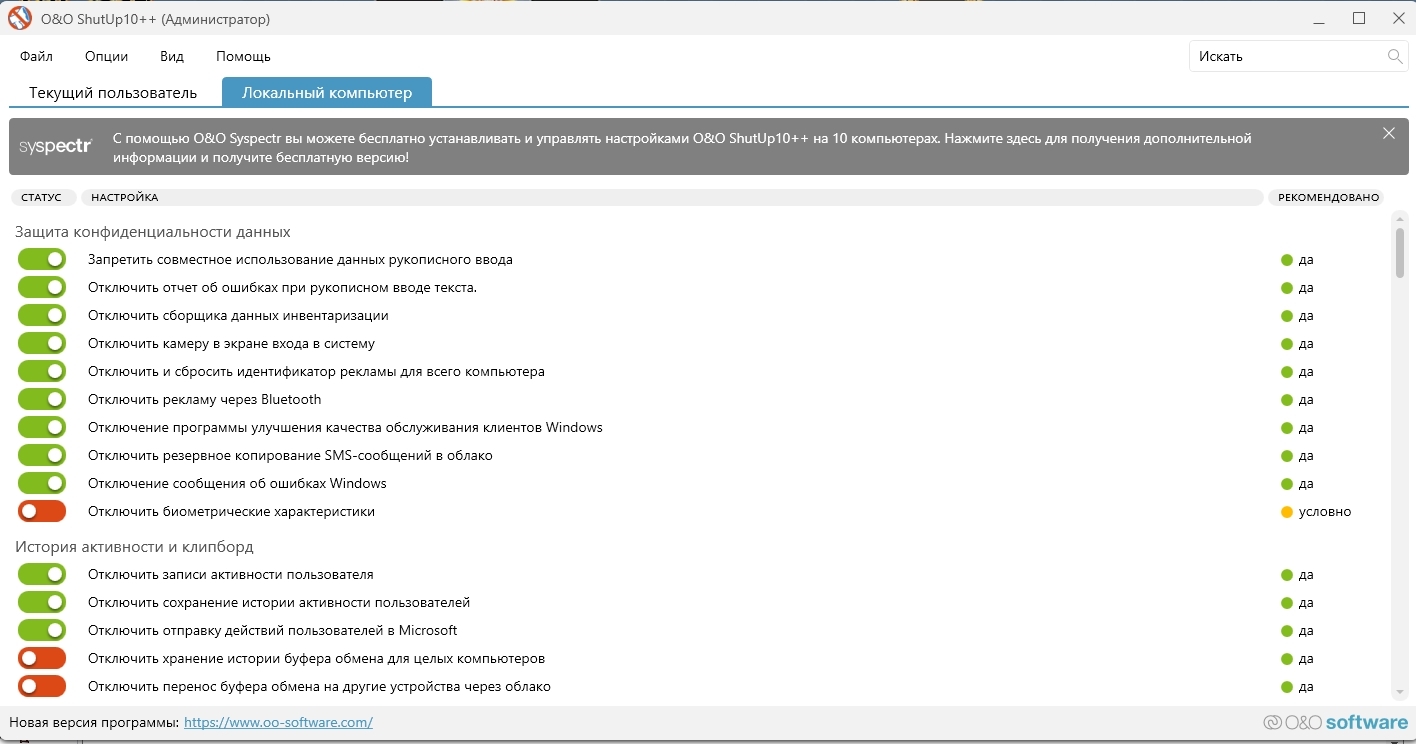Click yellow recommendation dot for biometric features

1287,512
